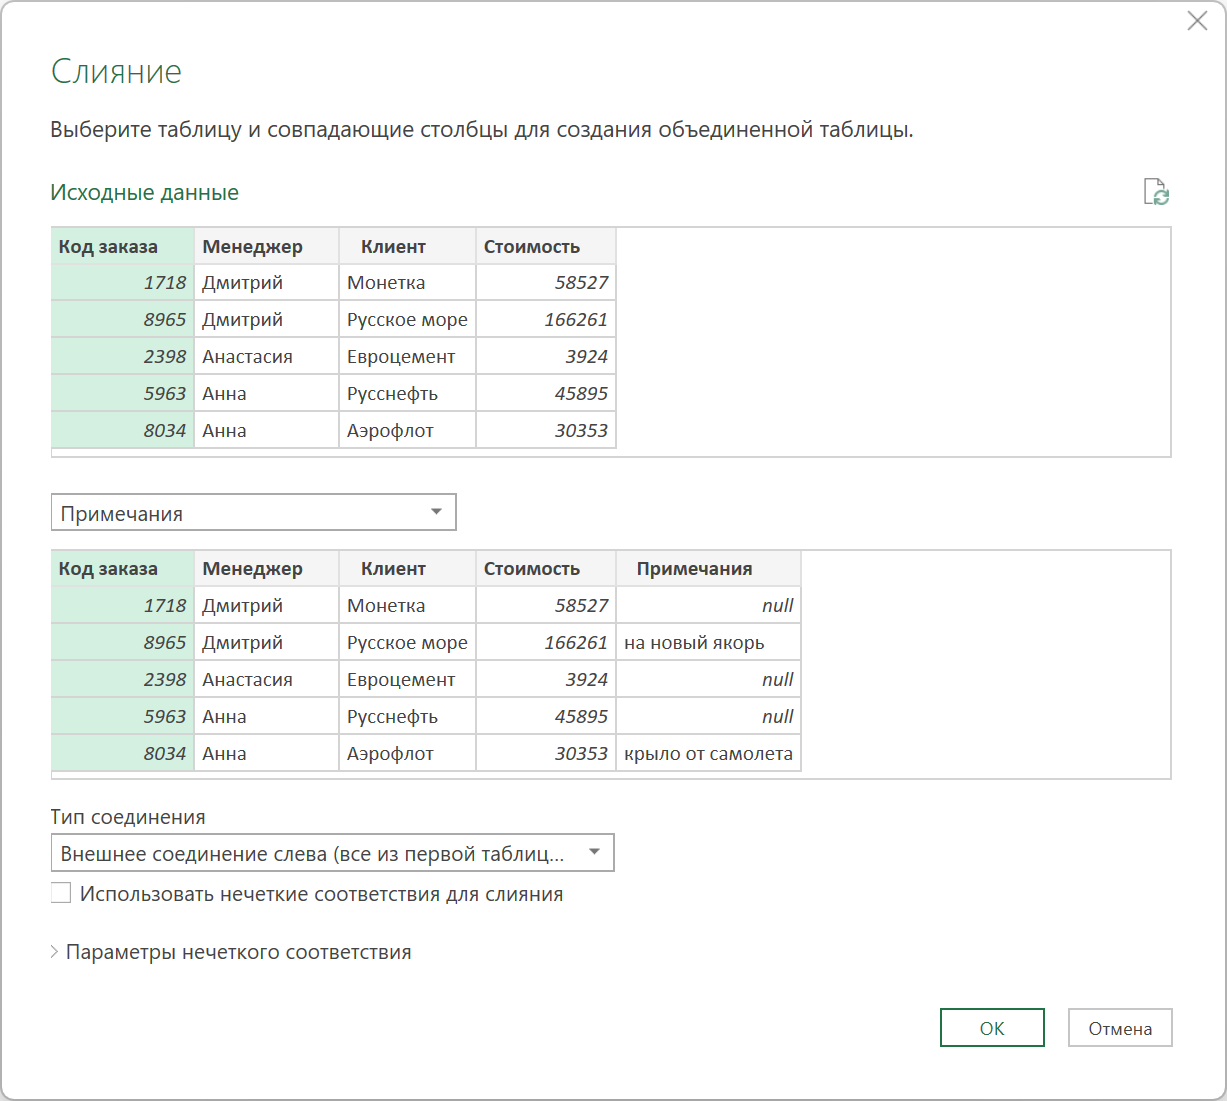
Task: Select Примечания column header in bottom table
Action: point(708,568)
